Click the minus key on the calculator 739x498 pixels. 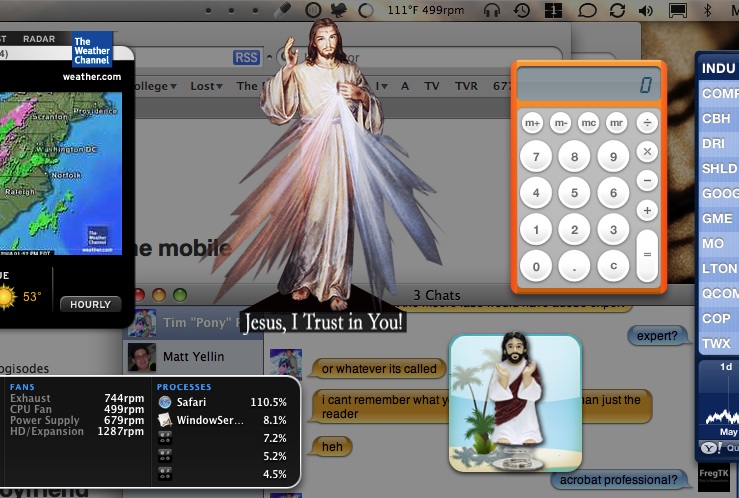click(x=647, y=180)
